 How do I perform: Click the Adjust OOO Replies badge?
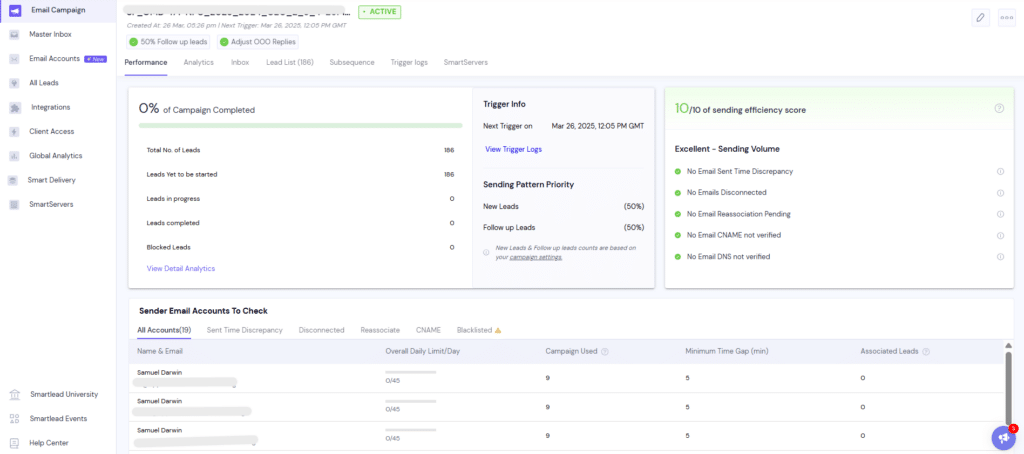(x=258, y=42)
